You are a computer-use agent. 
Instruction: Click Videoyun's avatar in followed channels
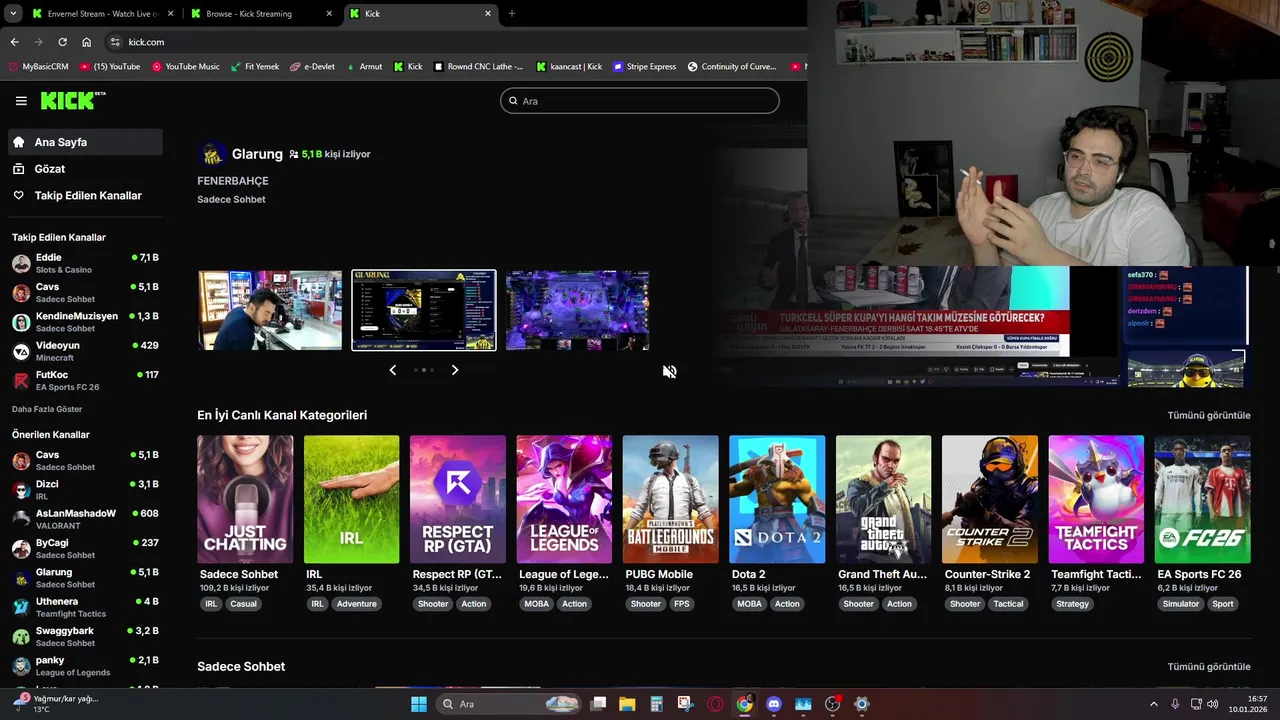pos(21,351)
